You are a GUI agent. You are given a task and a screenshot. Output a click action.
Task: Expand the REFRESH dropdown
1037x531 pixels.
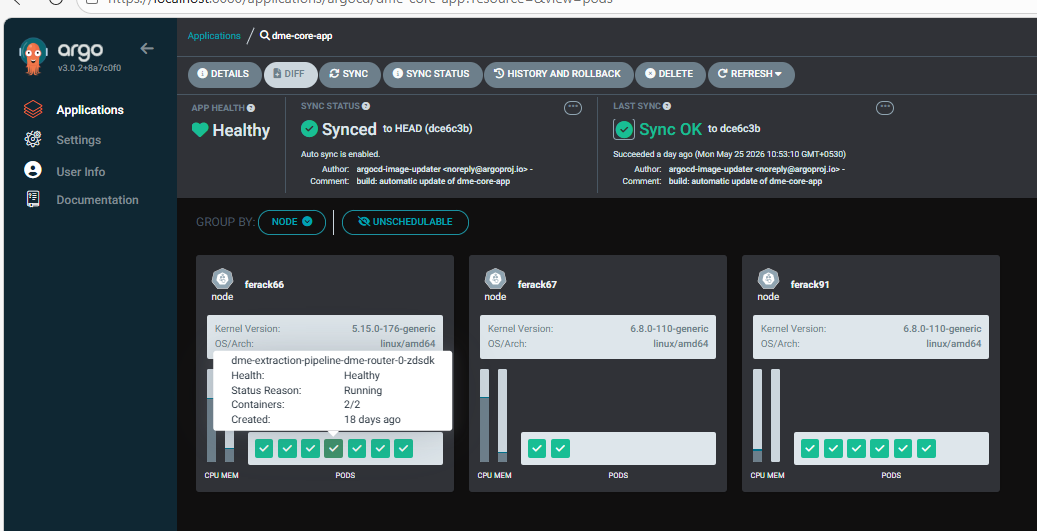(x=751, y=74)
